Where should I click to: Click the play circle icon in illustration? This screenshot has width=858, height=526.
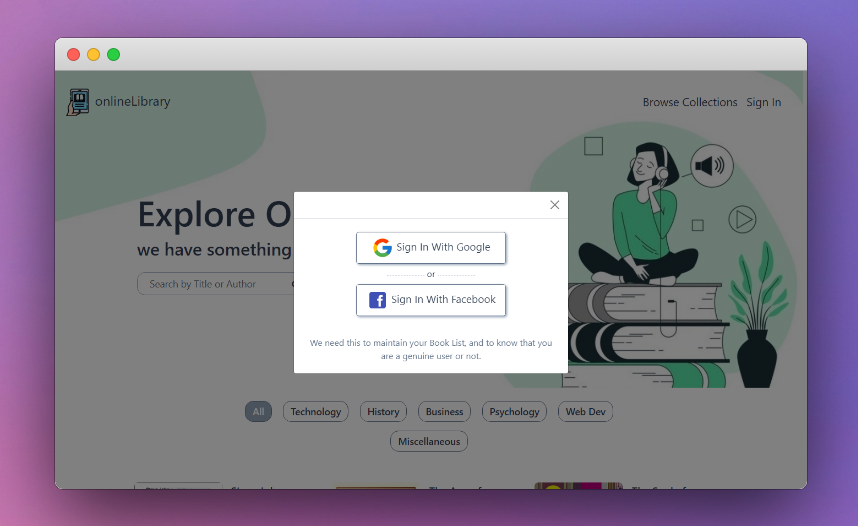(742, 219)
